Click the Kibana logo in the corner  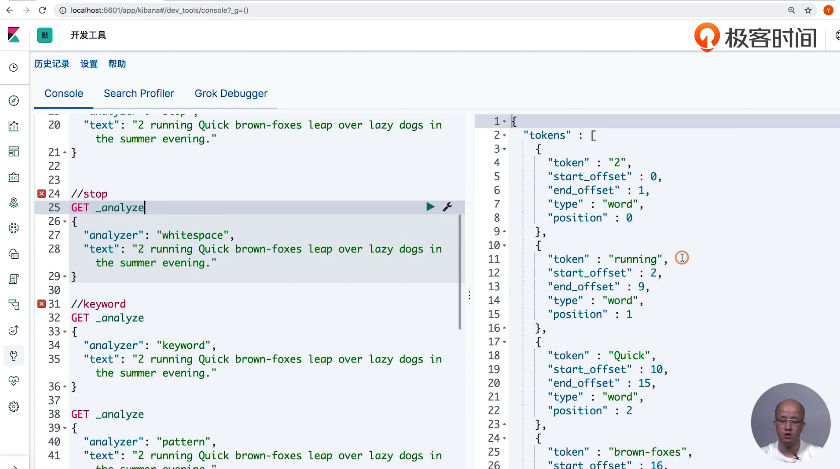(x=14, y=34)
